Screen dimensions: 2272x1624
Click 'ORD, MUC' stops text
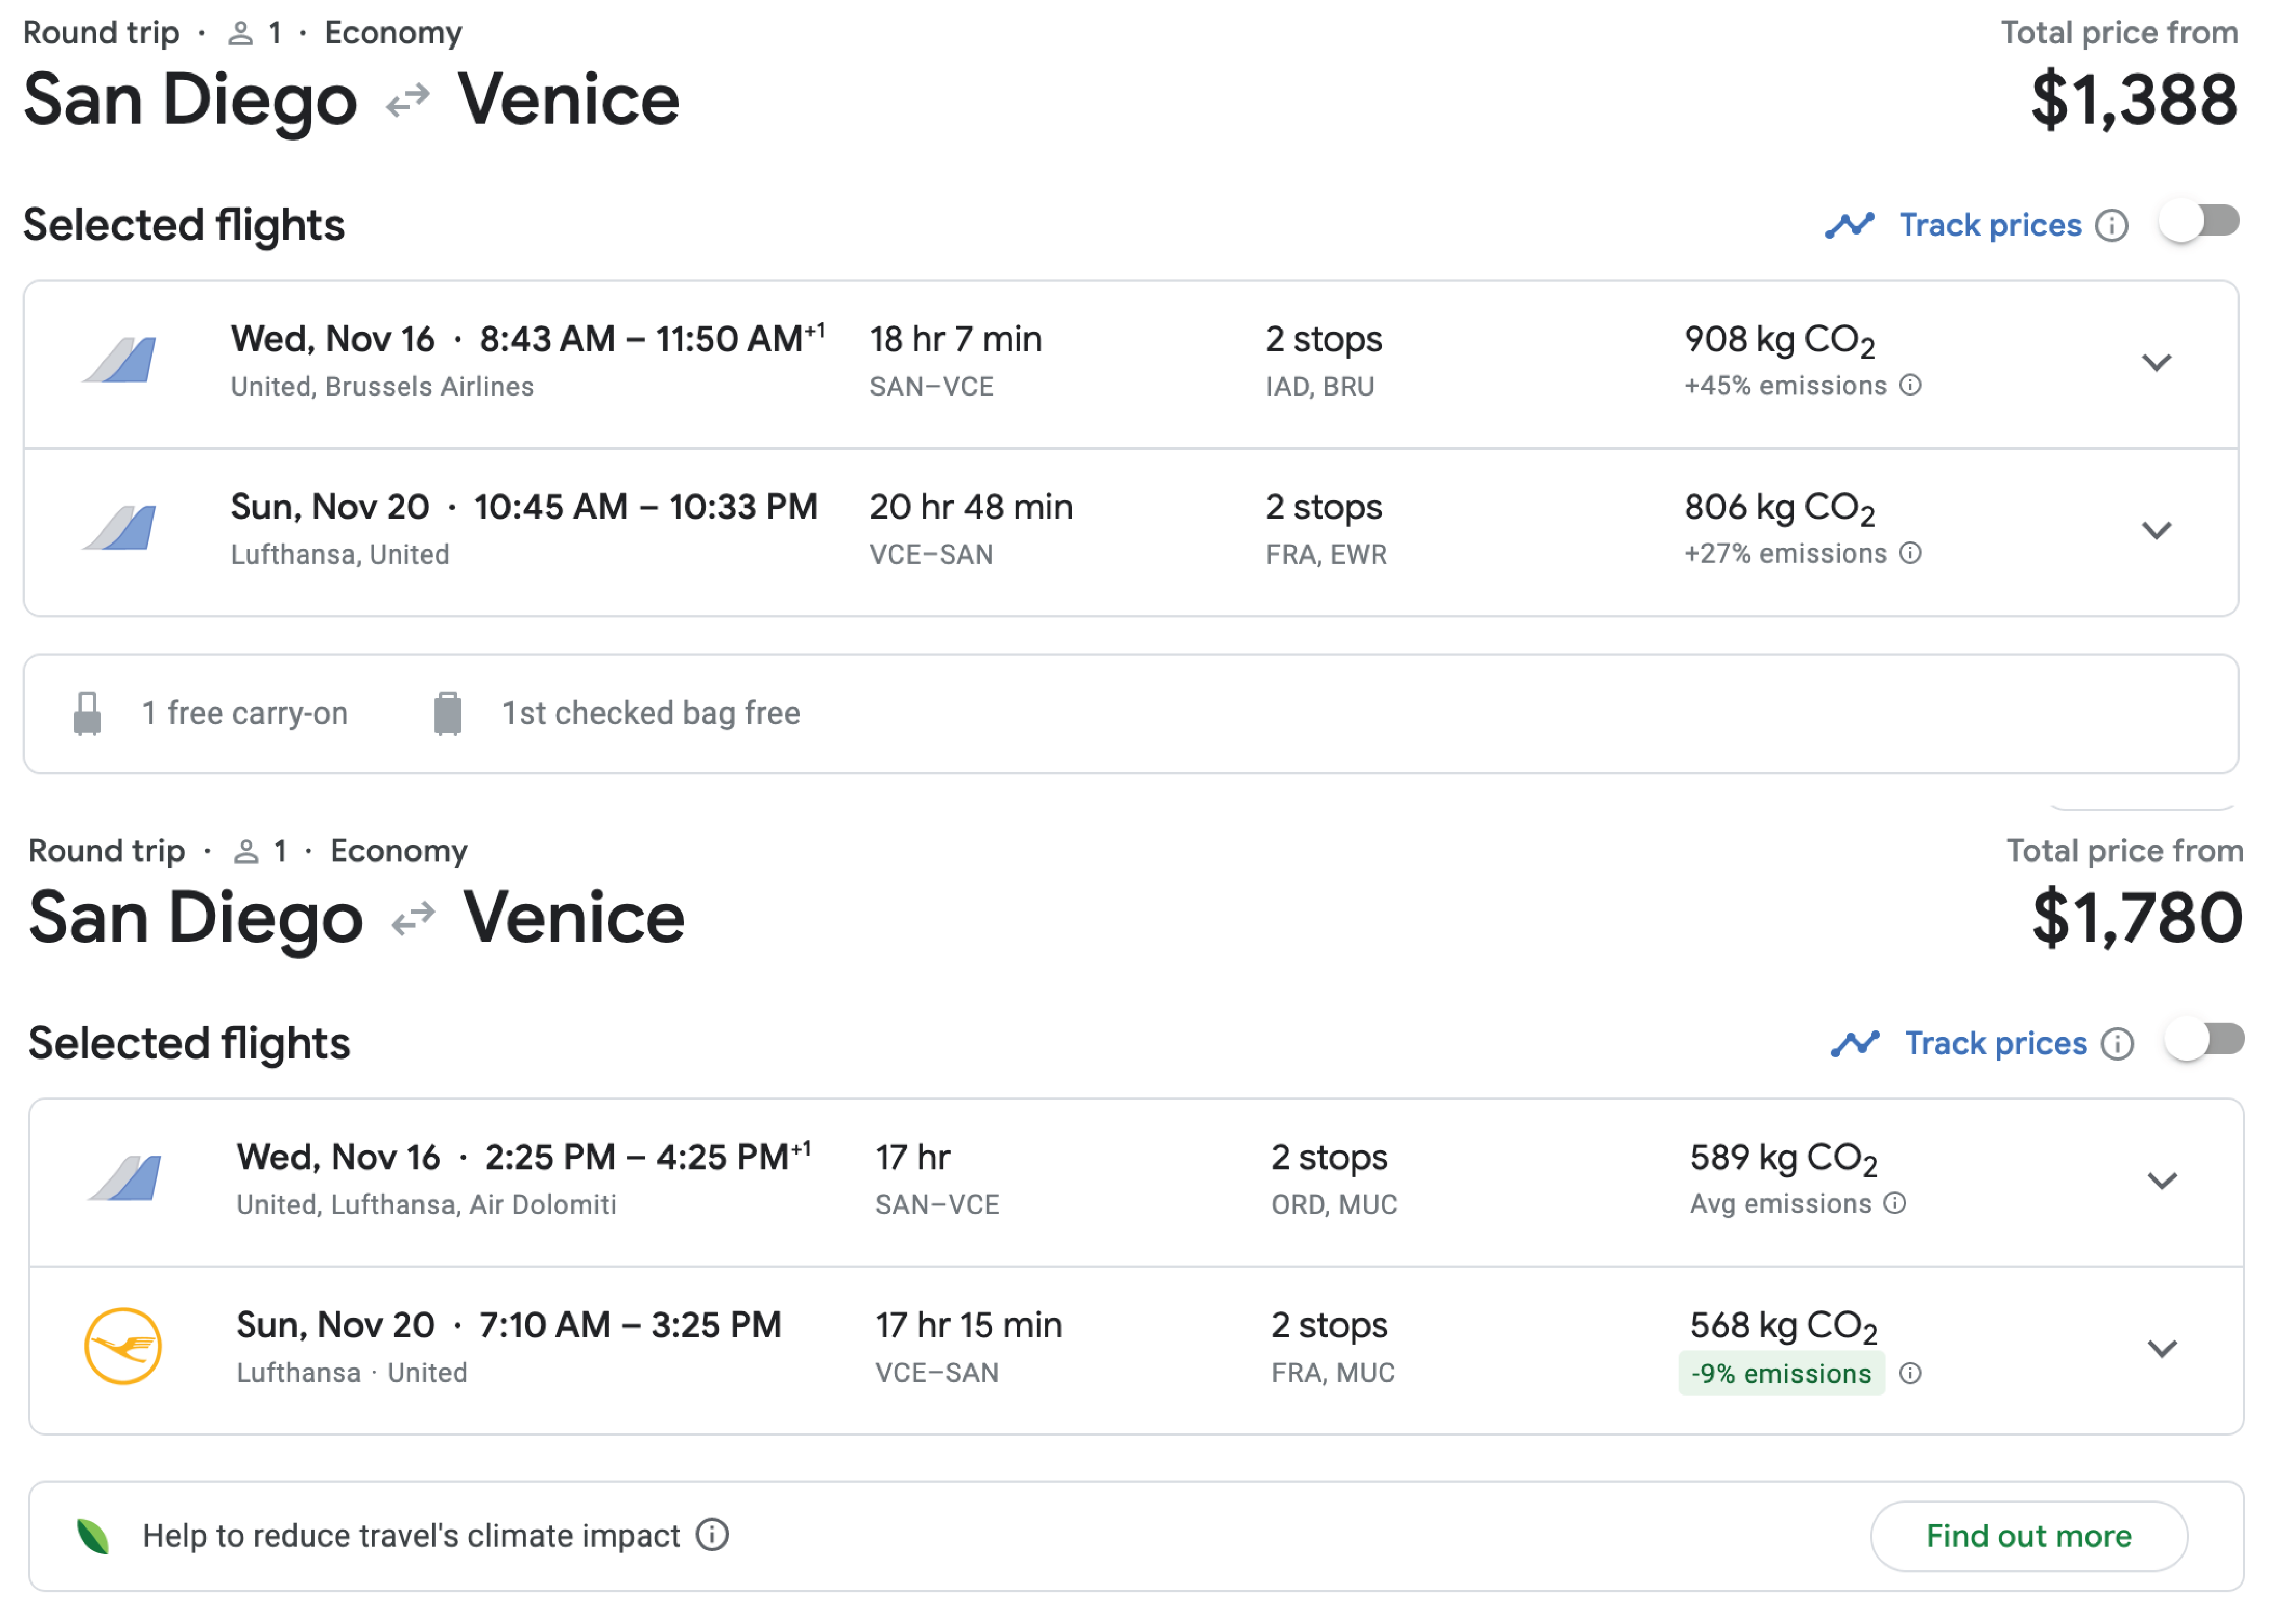coord(1334,1205)
